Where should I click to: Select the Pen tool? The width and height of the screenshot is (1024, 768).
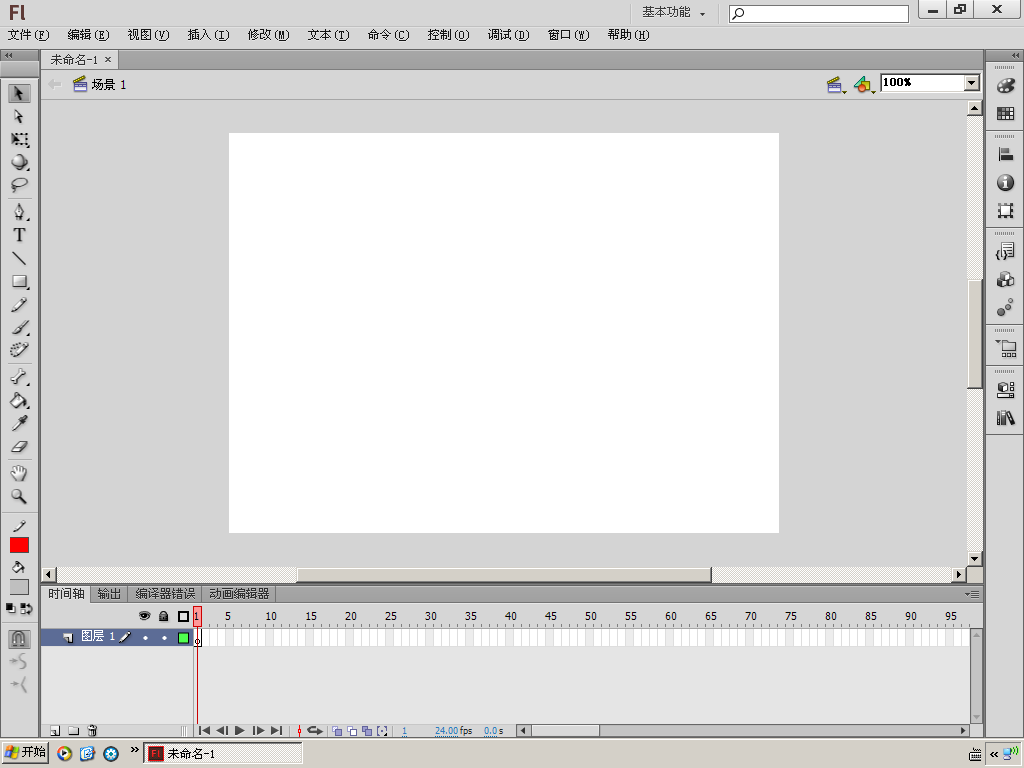click(19, 212)
